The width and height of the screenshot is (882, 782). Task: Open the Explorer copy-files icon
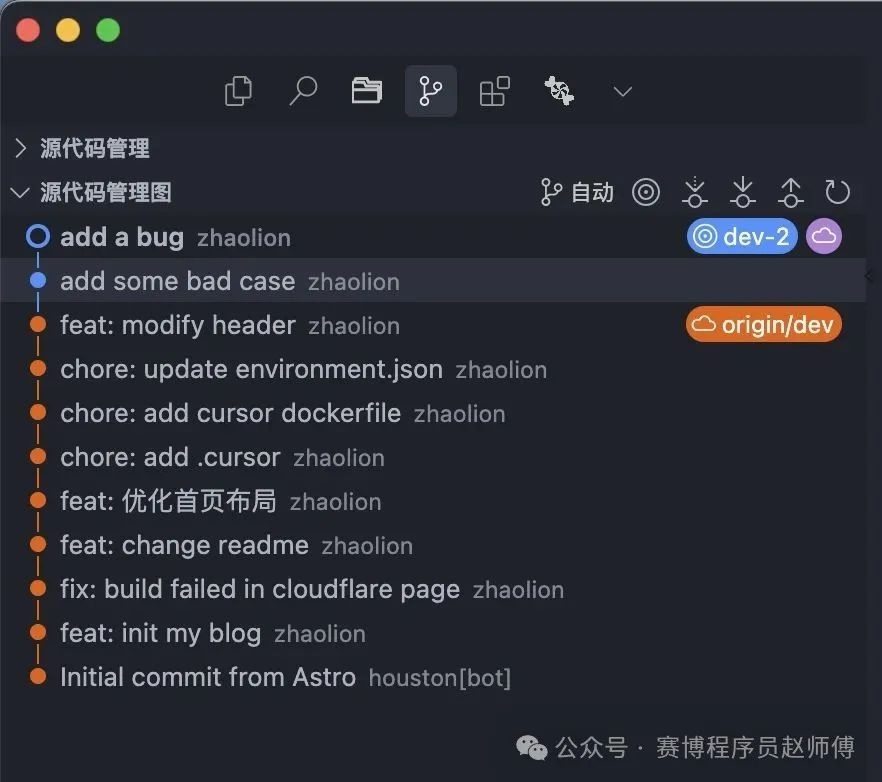[238, 91]
